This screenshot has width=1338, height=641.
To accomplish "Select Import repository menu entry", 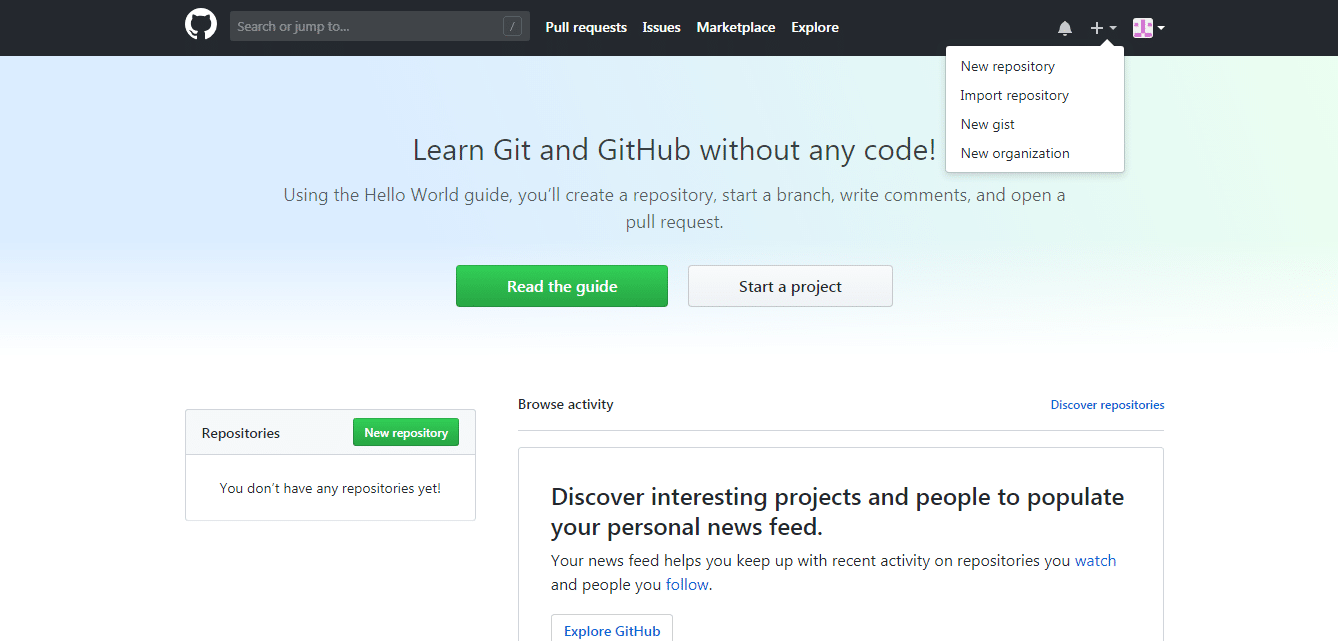I will point(1035,95).
